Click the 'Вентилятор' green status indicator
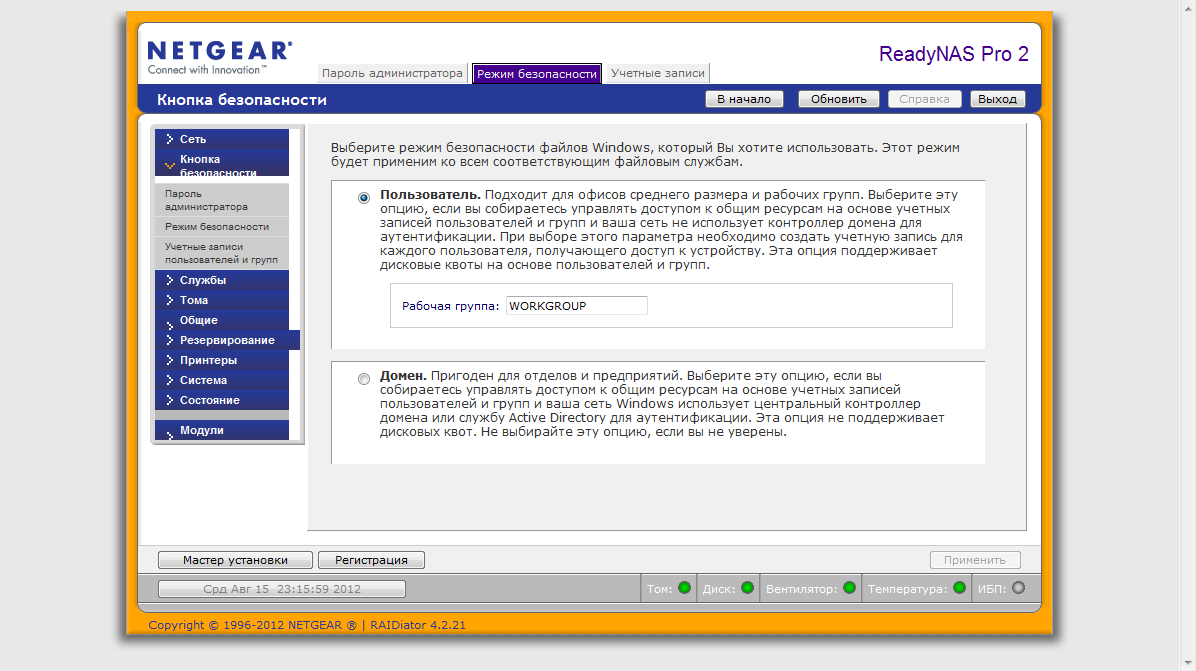This screenshot has height=671, width=1196. [849, 588]
